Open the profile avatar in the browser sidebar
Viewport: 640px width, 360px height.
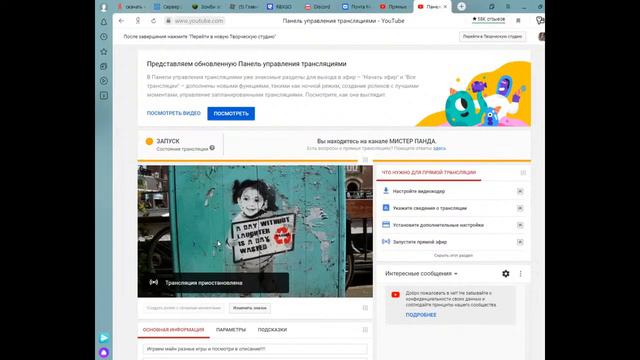(104, 7)
